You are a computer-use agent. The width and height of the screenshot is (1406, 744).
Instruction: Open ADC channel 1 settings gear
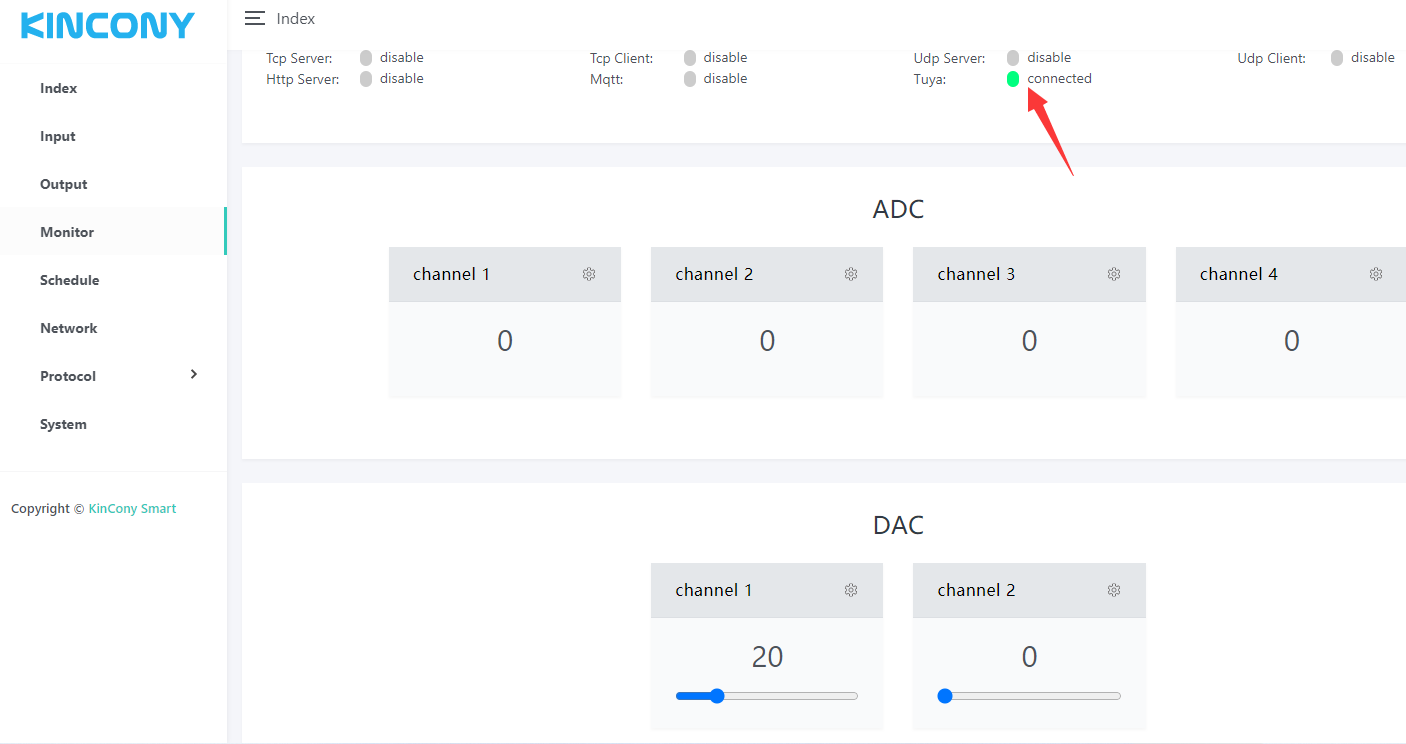[589, 274]
